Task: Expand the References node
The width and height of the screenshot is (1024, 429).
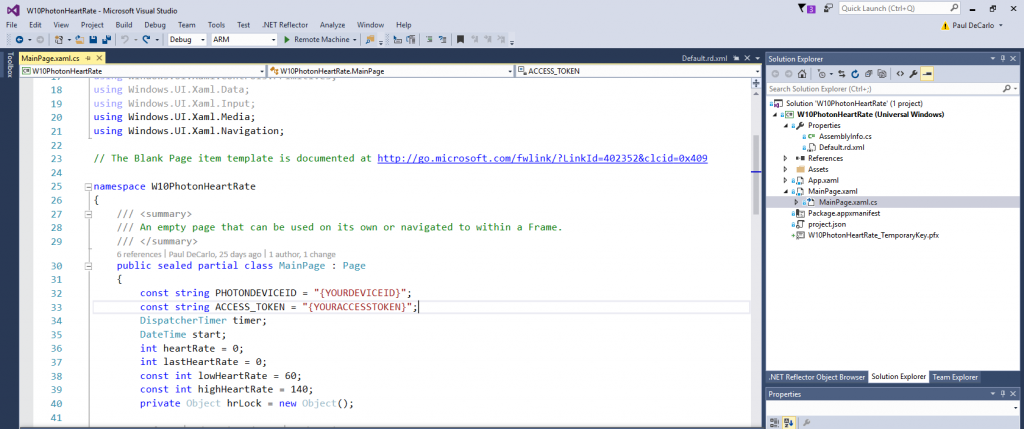Action: pyautogui.click(x=786, y=159)
